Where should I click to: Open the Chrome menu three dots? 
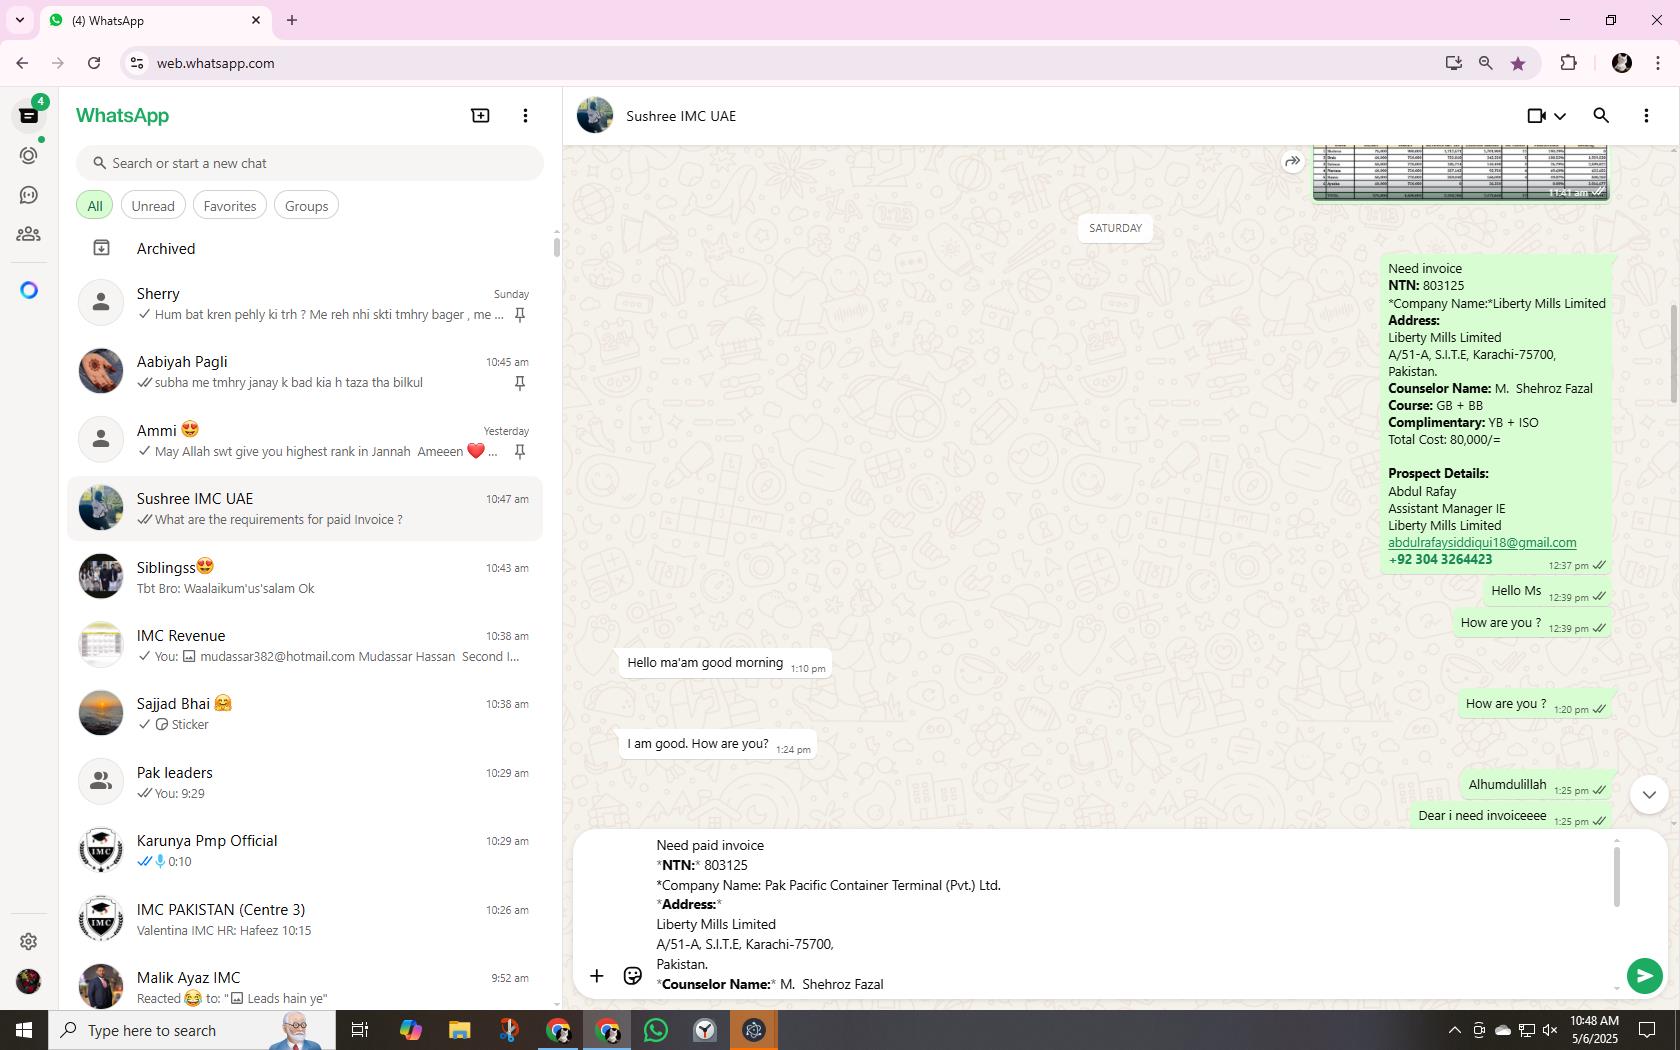tap(1658, 63)
